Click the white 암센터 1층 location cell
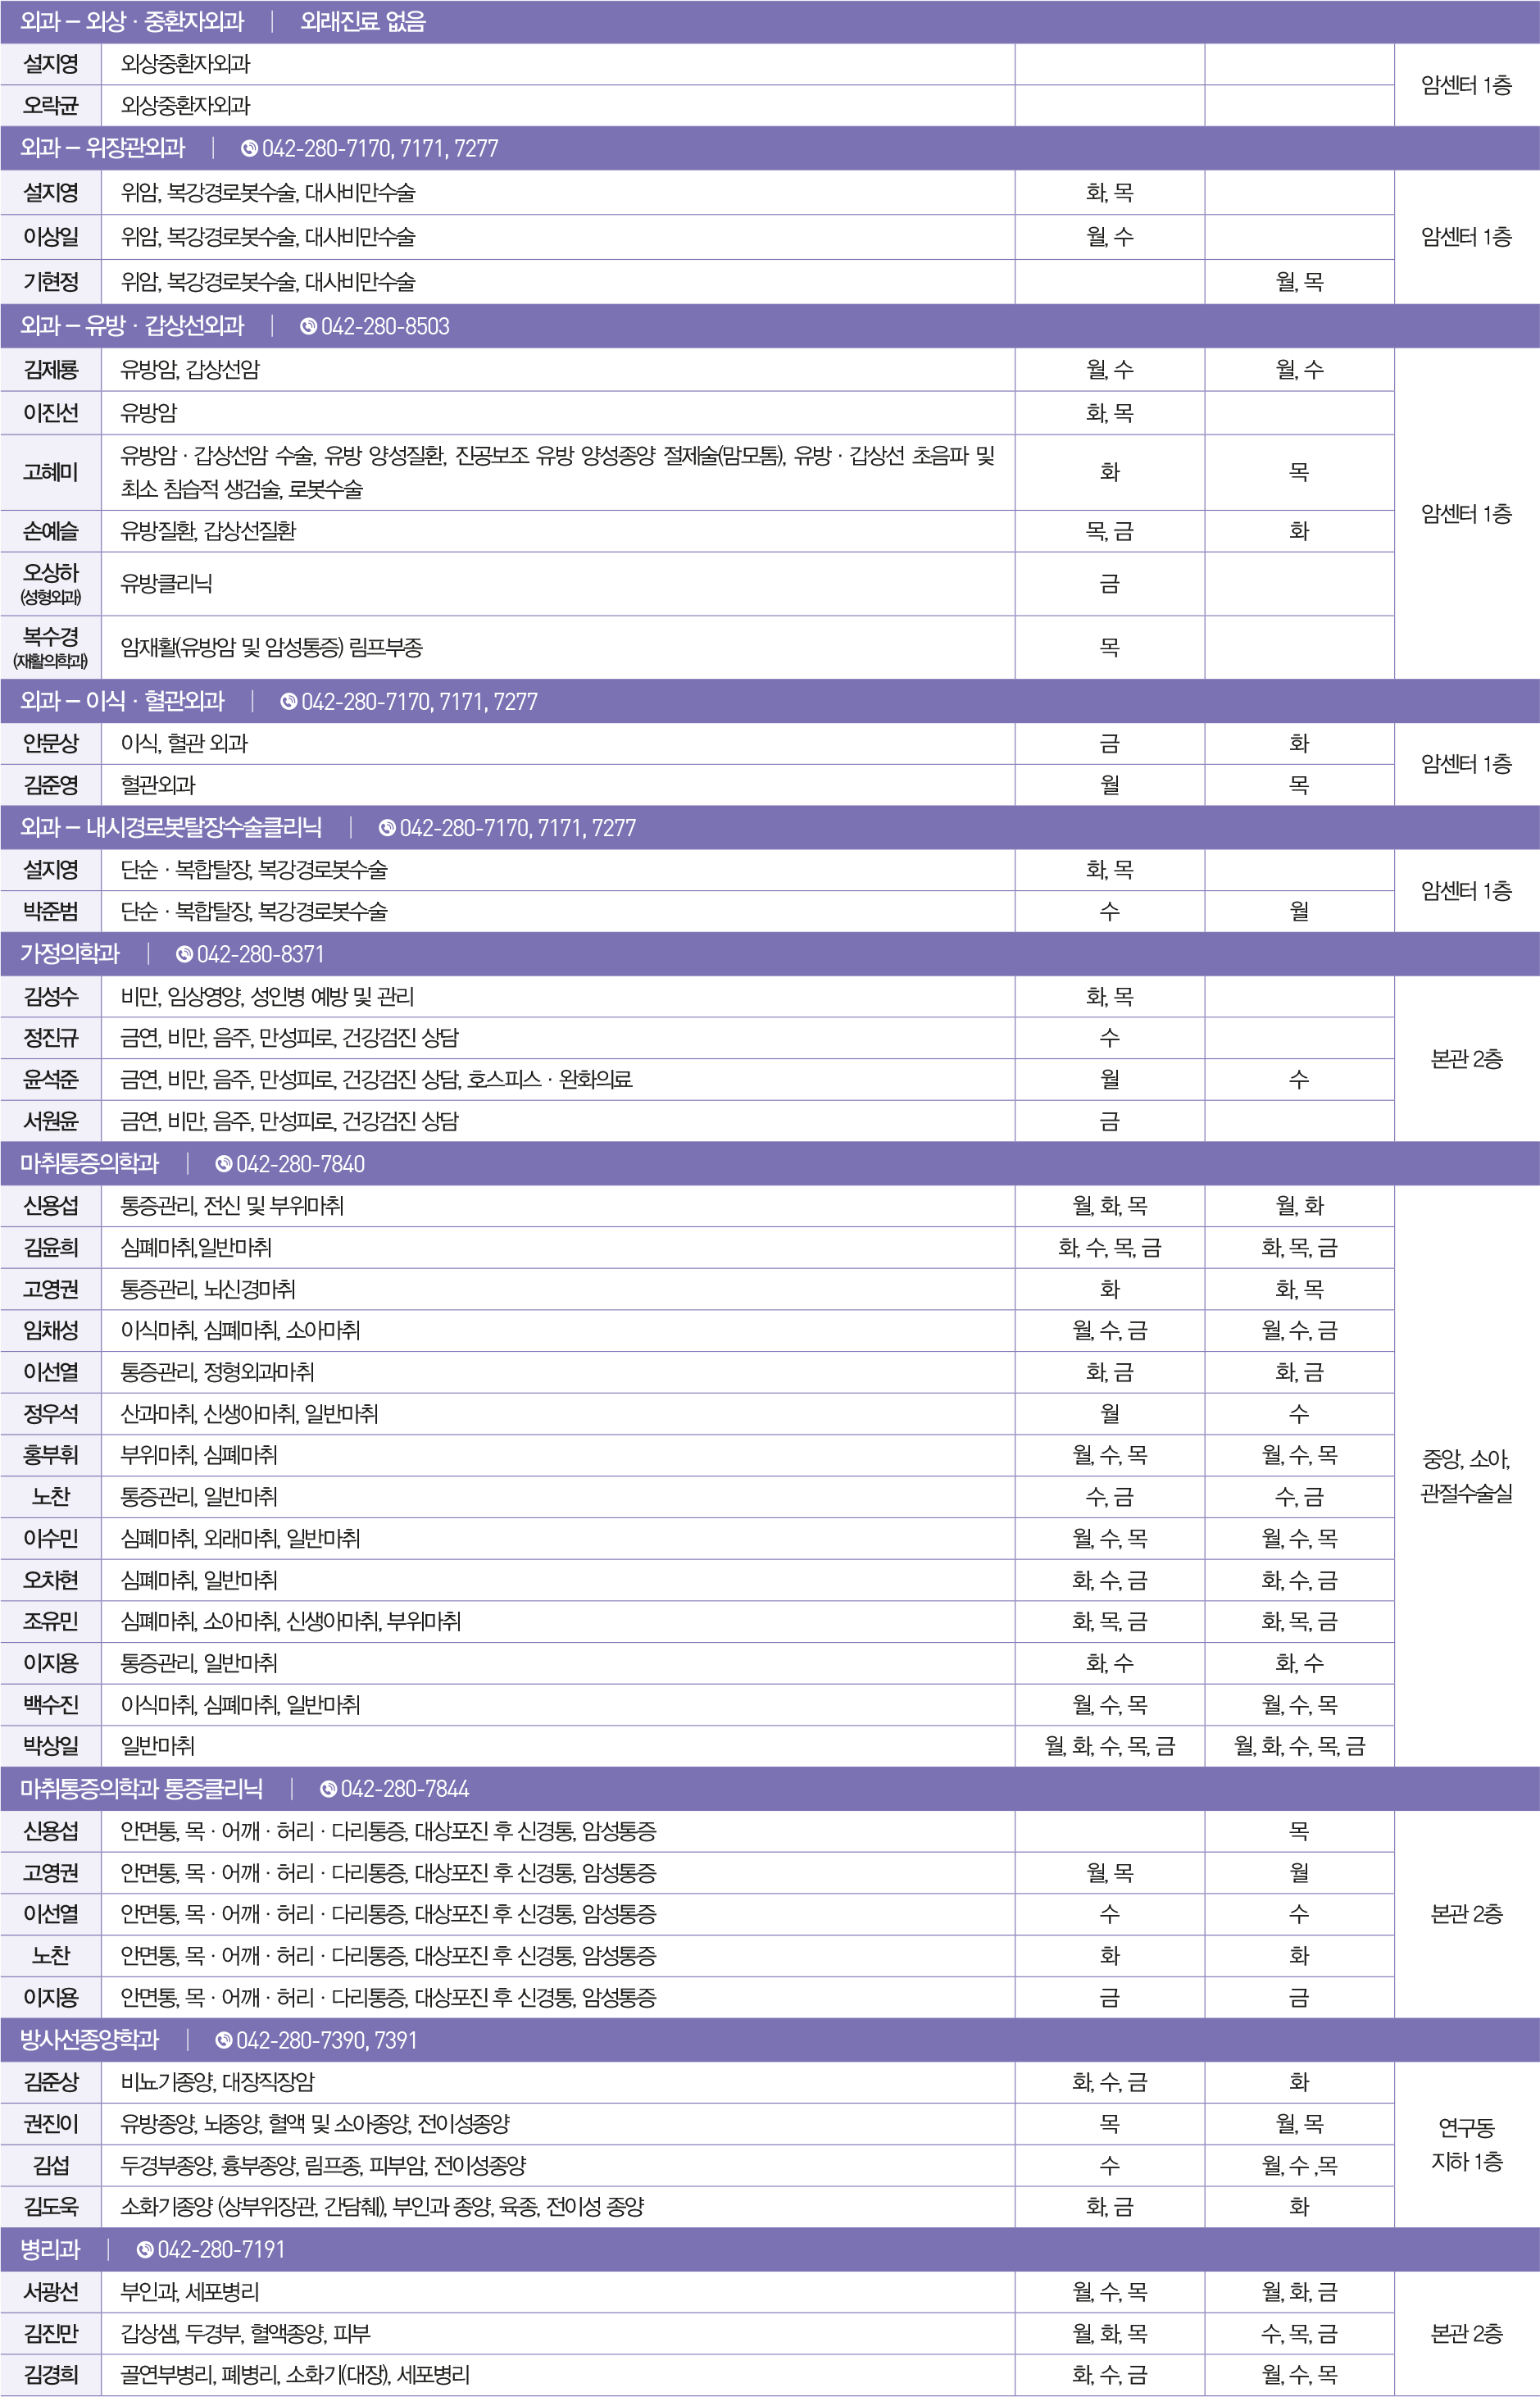Viewport: 1540px width, 2397px height. 1466,85
